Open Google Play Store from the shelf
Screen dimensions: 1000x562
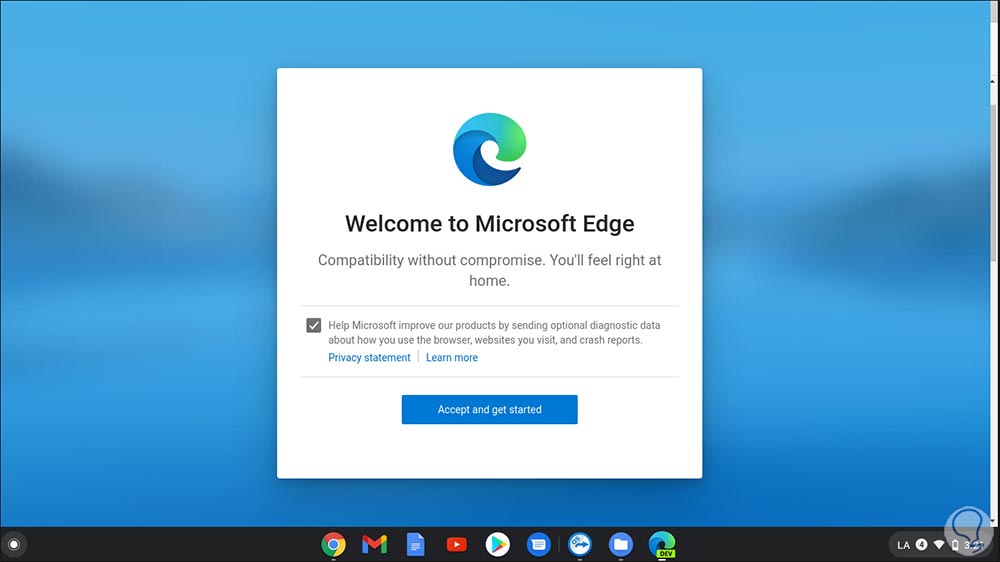pos(497,544)
